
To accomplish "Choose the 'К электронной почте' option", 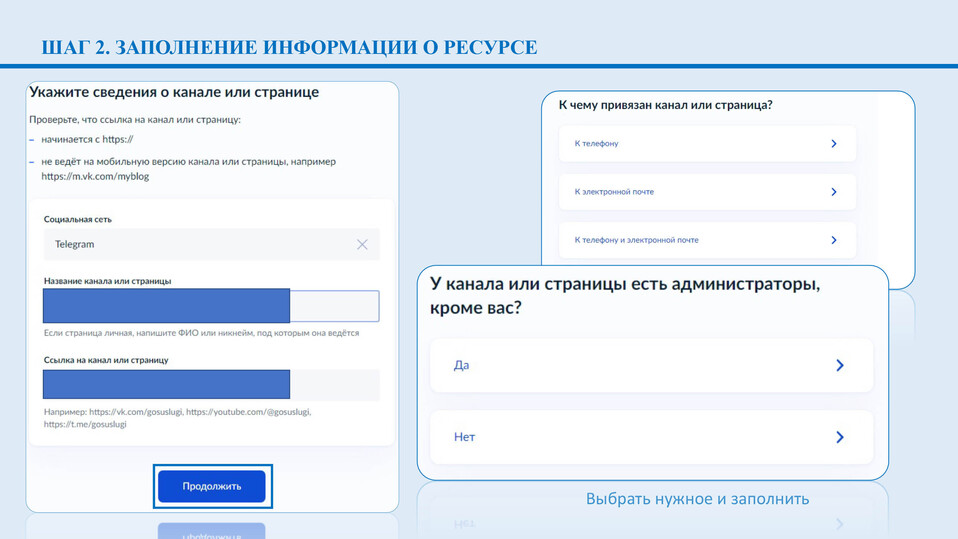I will coord(700,192).
